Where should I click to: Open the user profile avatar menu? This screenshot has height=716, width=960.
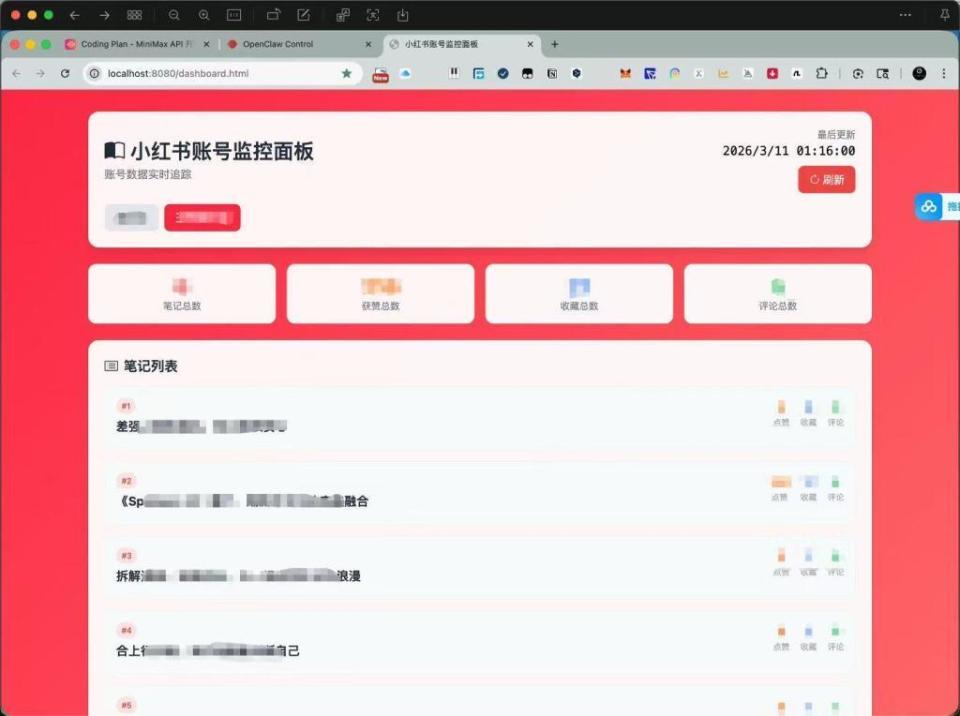919,74
